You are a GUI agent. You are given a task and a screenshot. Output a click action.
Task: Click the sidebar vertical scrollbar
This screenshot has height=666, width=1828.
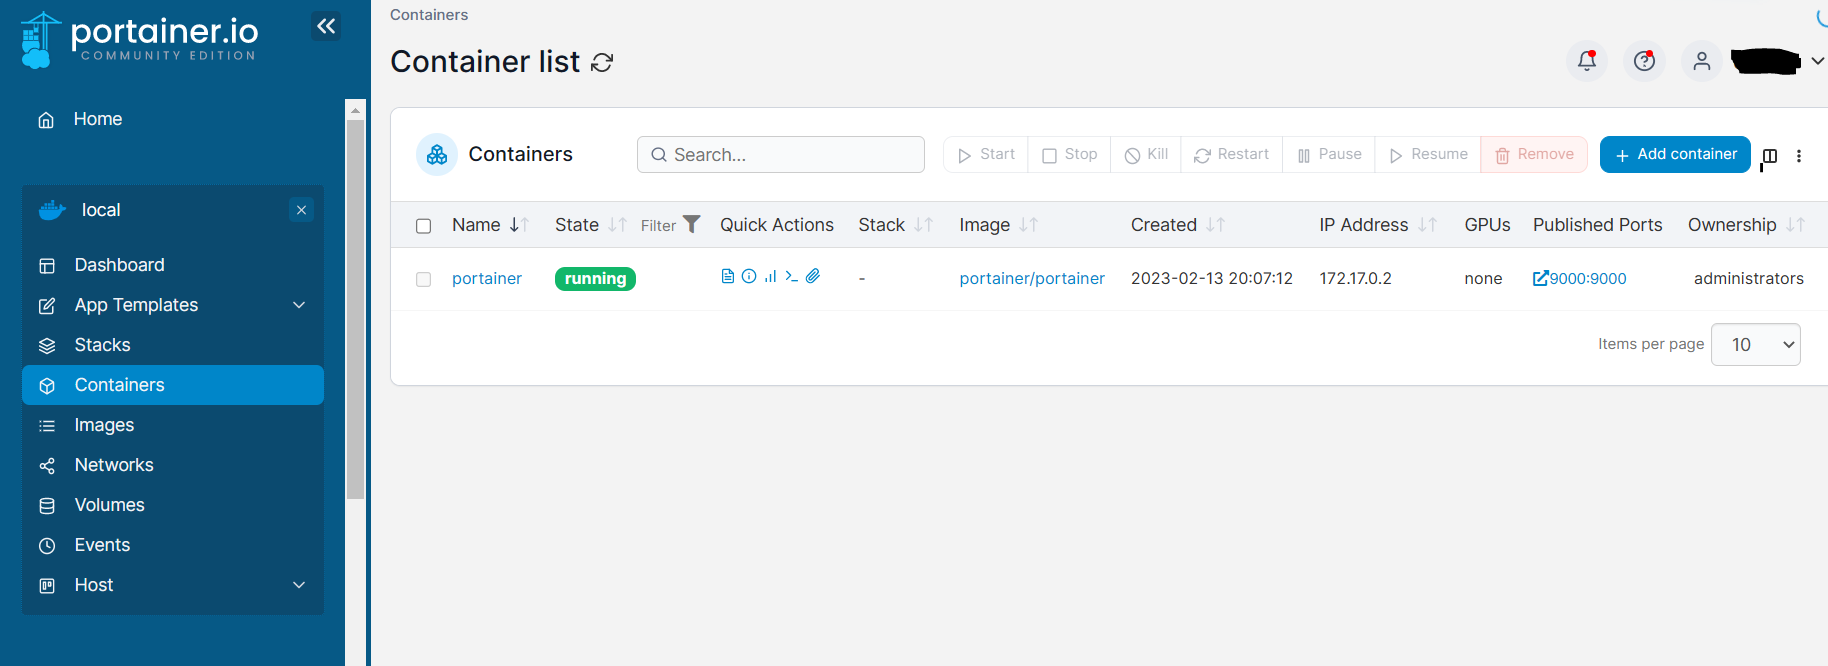(x=355, y=308)
